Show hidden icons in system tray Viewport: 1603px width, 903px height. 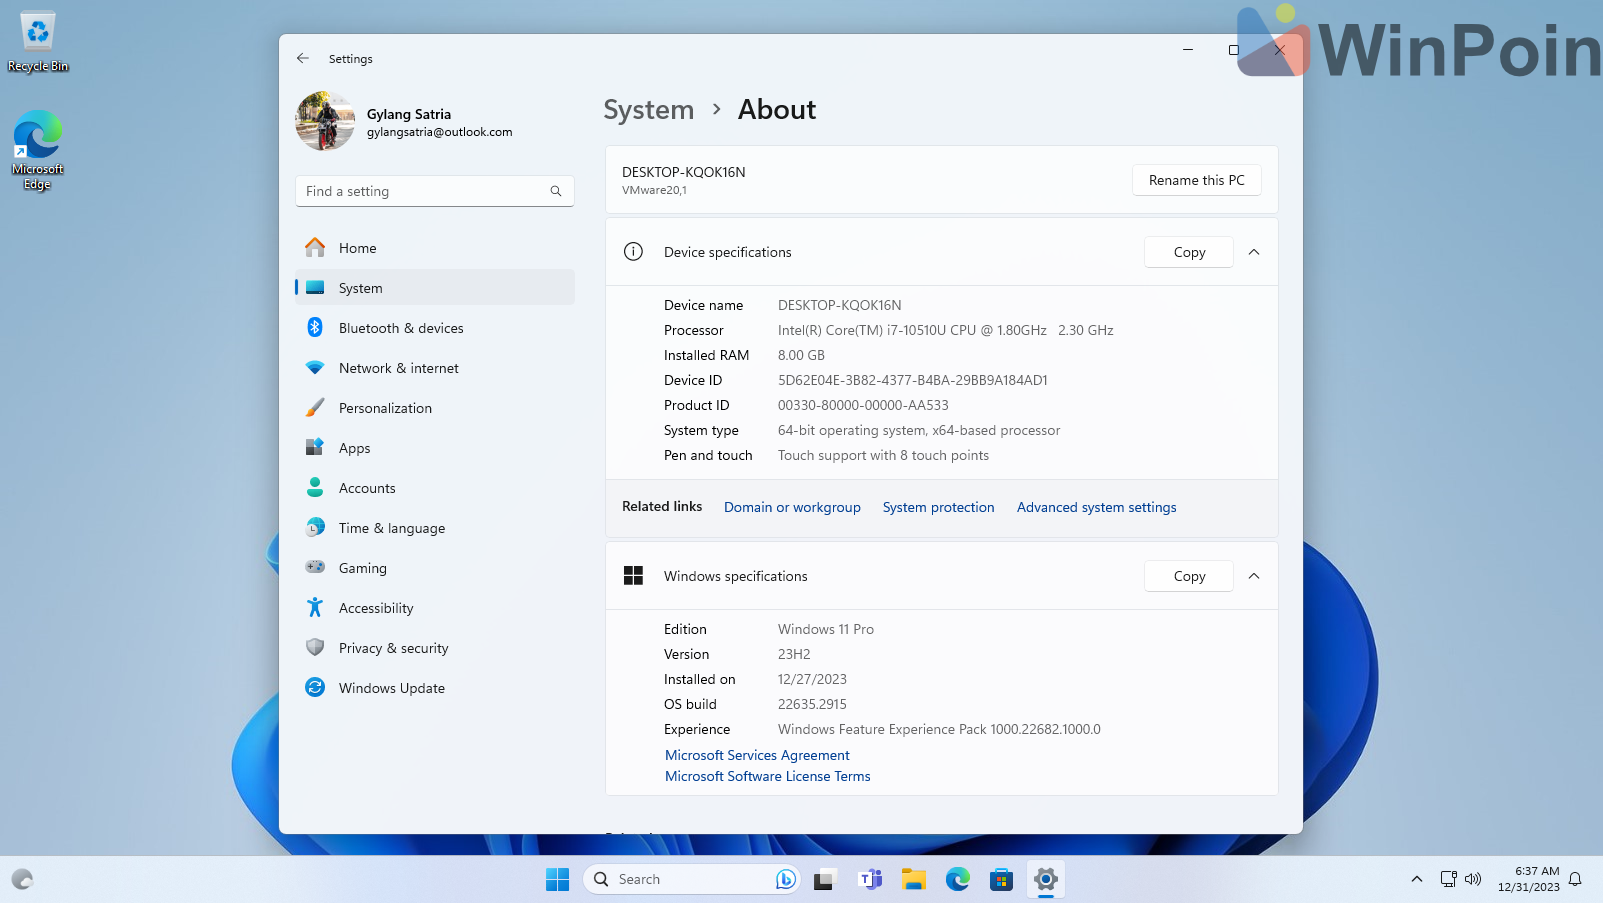pyautogui.click(x=1416, y=879)
